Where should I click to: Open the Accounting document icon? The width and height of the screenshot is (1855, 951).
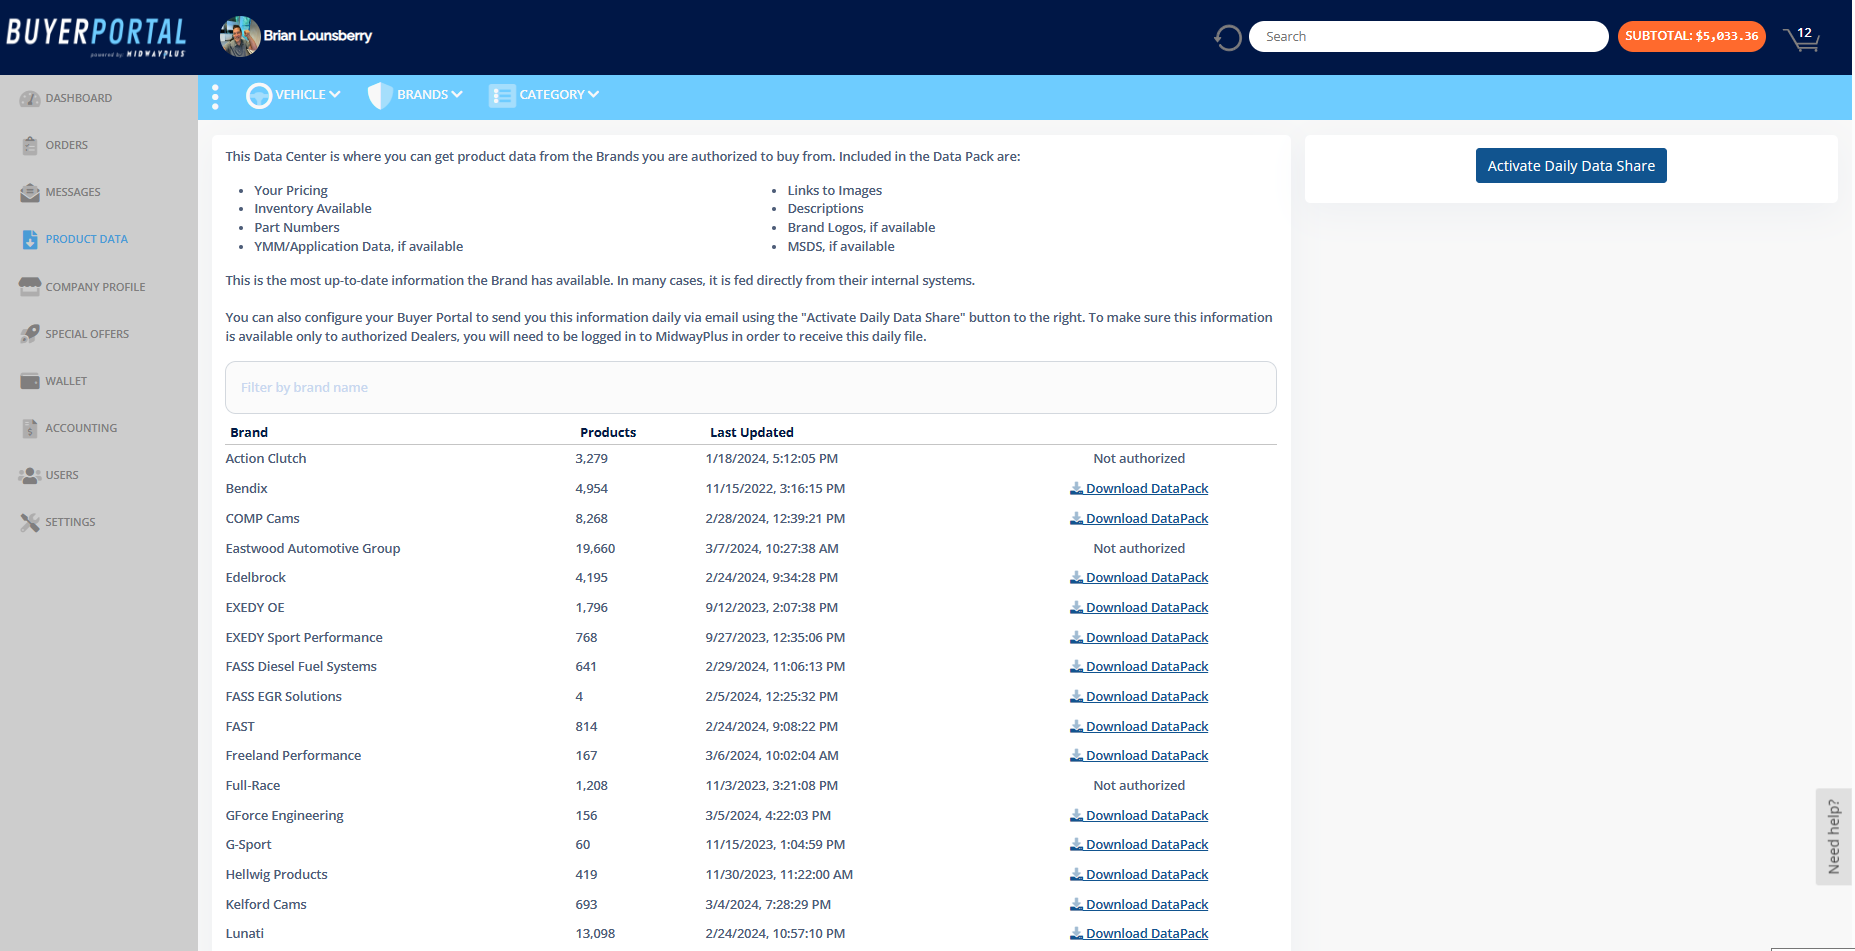tap(30, 428)
